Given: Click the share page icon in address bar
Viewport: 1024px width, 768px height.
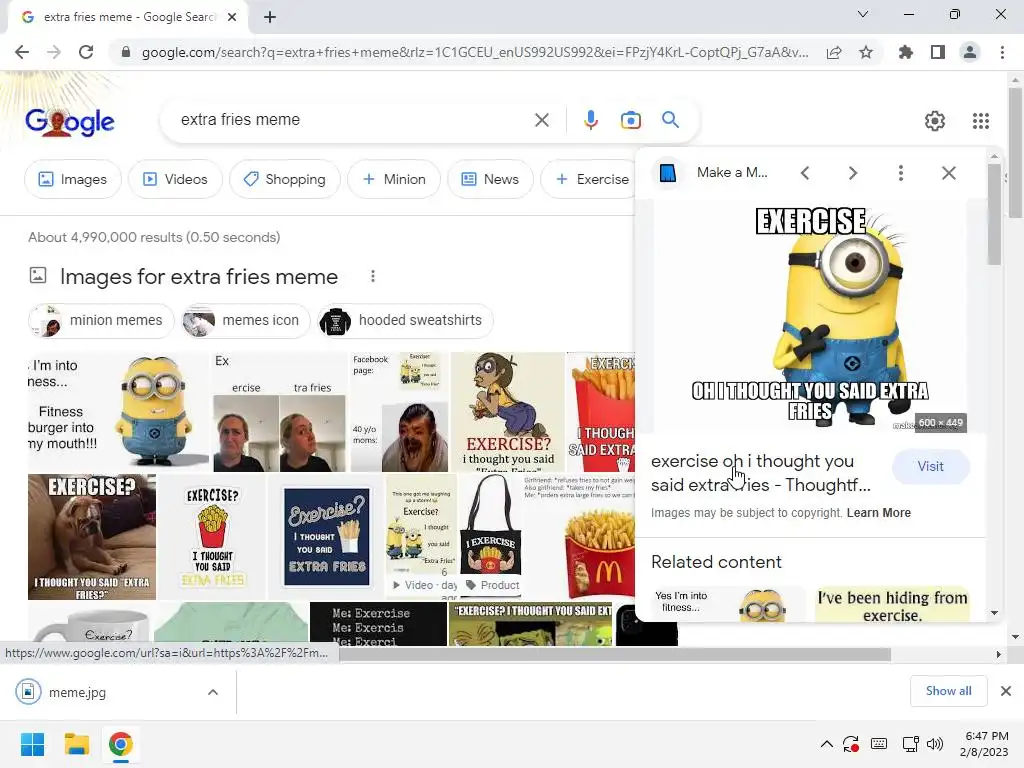Looking at the screenshot, I should pos(834,52).
